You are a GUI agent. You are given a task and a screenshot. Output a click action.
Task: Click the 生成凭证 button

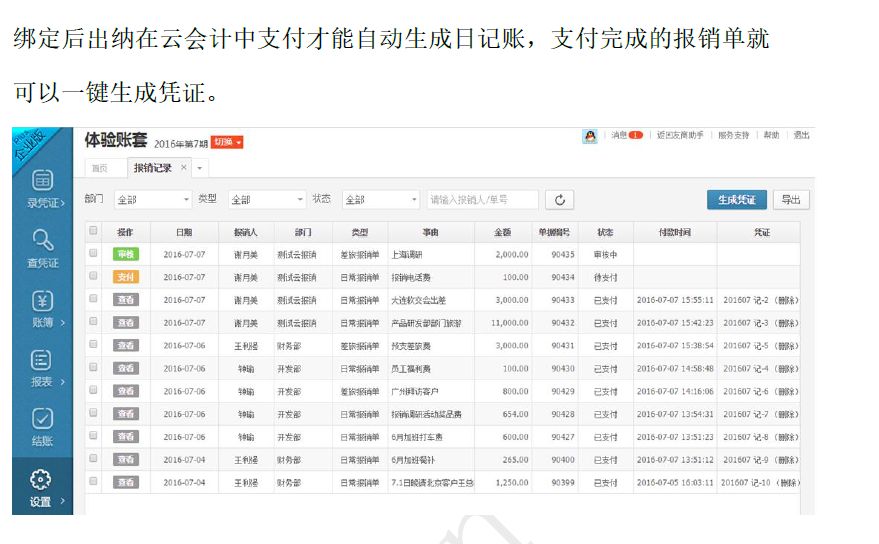(x=736, y=200)
